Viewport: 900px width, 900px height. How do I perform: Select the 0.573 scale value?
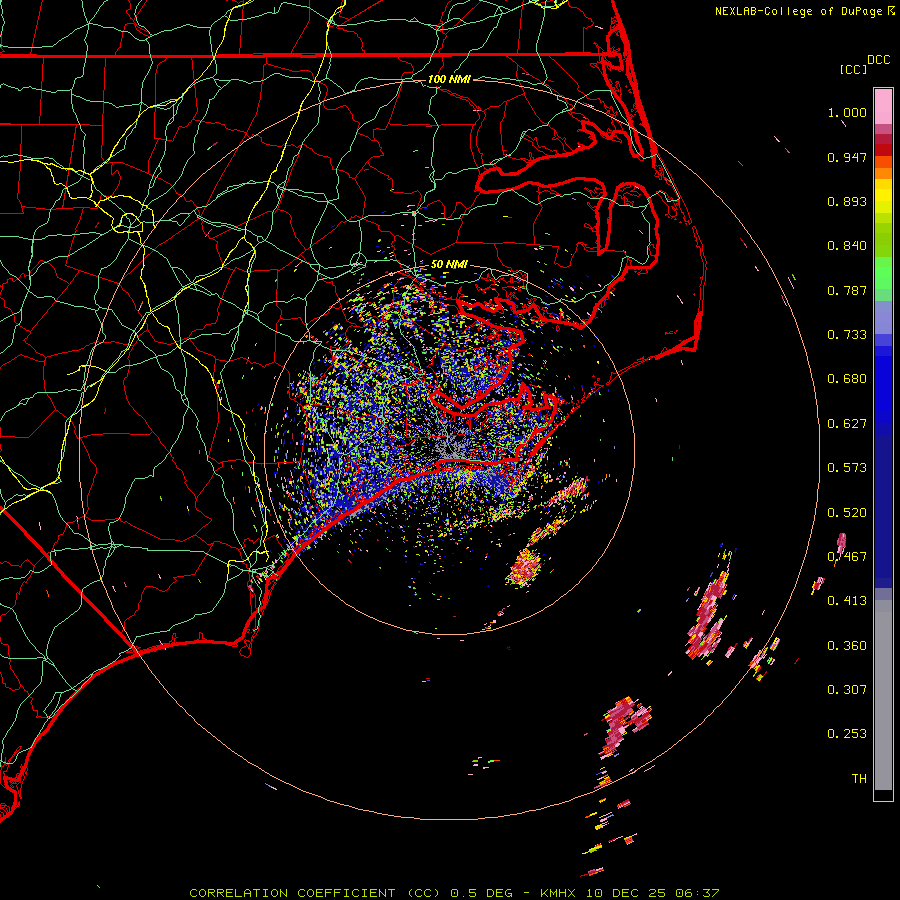pyautogui.click(x=847, y=468)
